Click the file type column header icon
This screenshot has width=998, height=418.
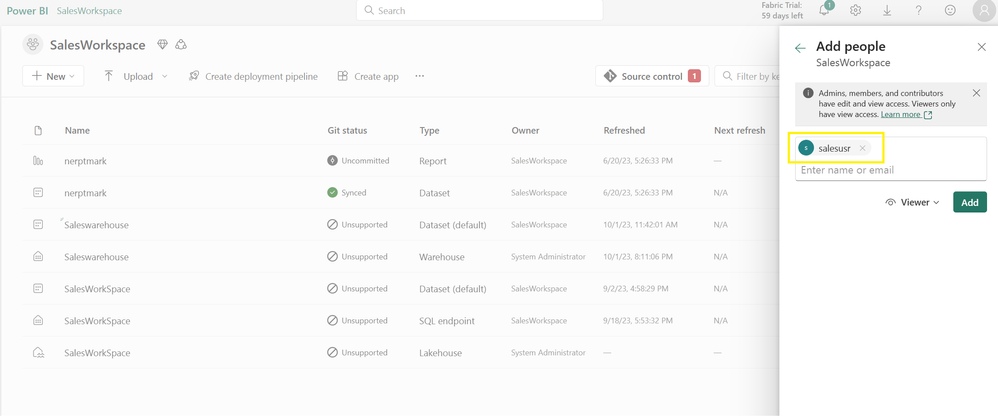[x=38, y=130]
